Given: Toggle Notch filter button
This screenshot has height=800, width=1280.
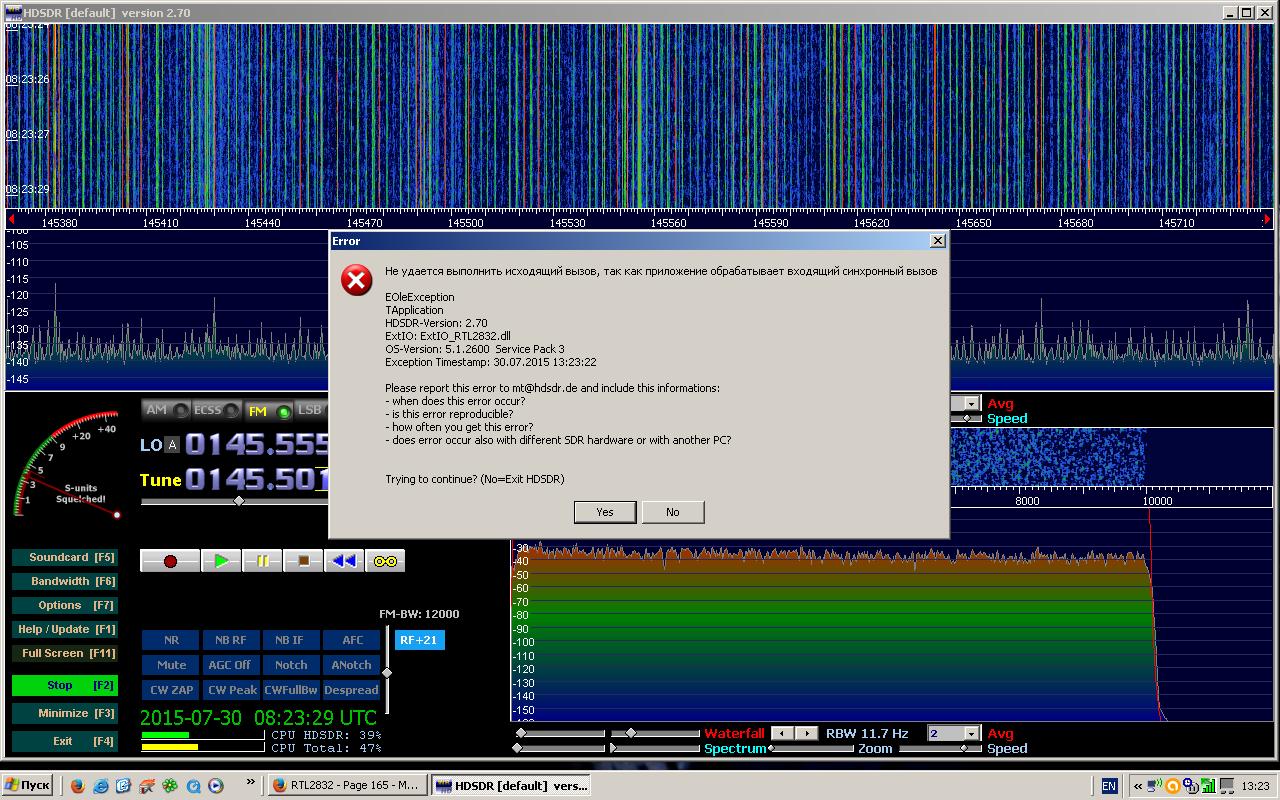Looking at the screenshot, I should pos(291,665).
